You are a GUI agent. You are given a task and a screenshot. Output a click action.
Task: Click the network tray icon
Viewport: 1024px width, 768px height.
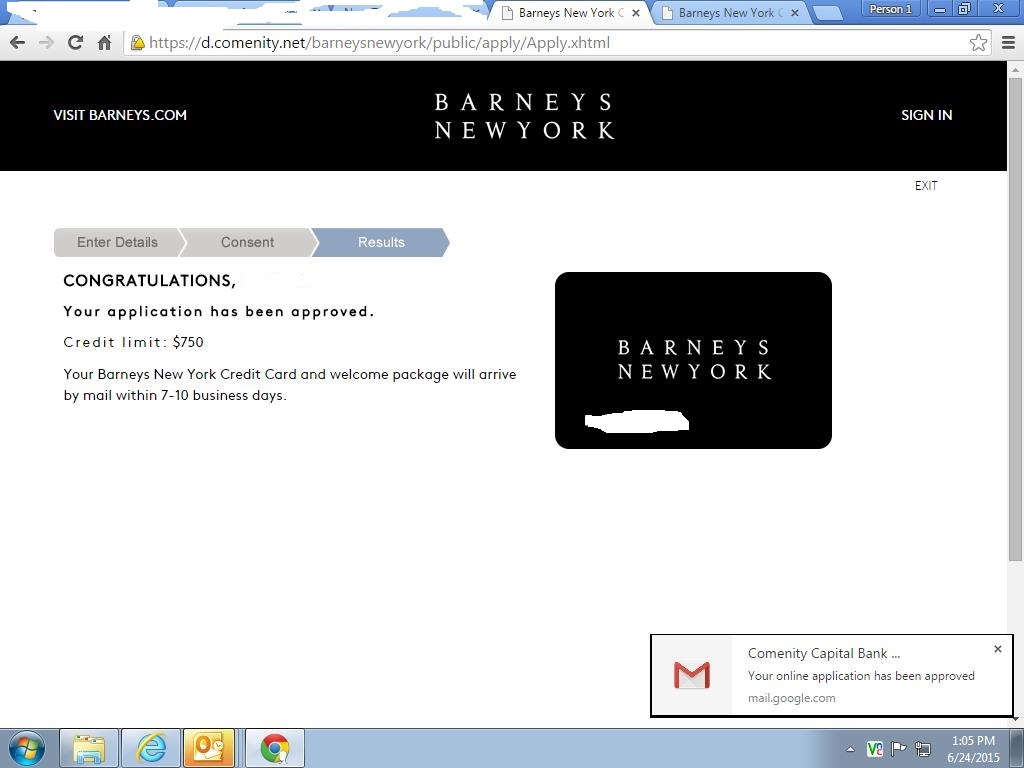point(923,749)
